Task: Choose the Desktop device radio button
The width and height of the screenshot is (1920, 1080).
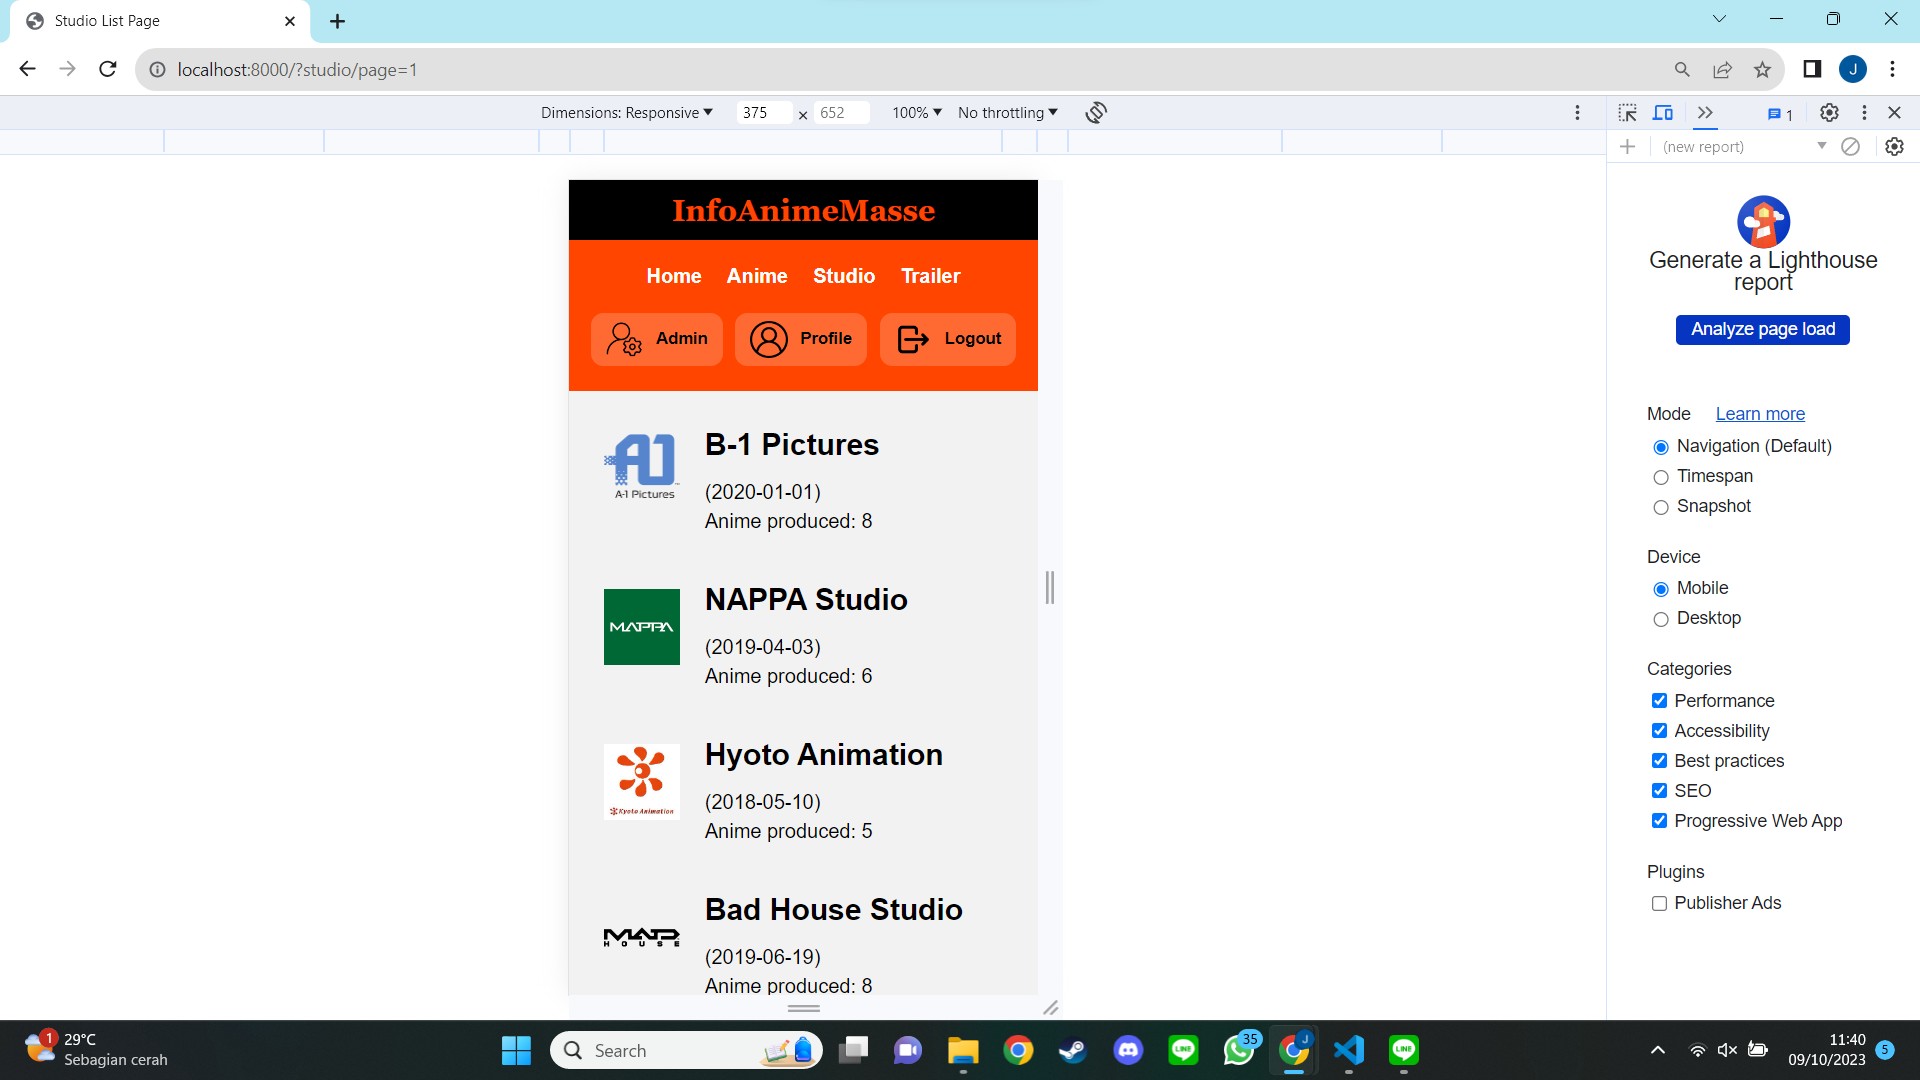Action: pos(1661,619)
